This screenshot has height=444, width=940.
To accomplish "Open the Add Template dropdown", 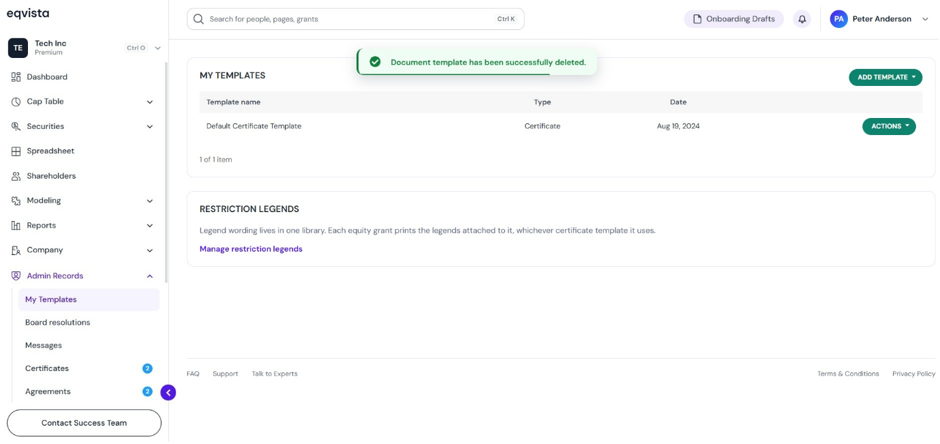I will click(885, 77).
